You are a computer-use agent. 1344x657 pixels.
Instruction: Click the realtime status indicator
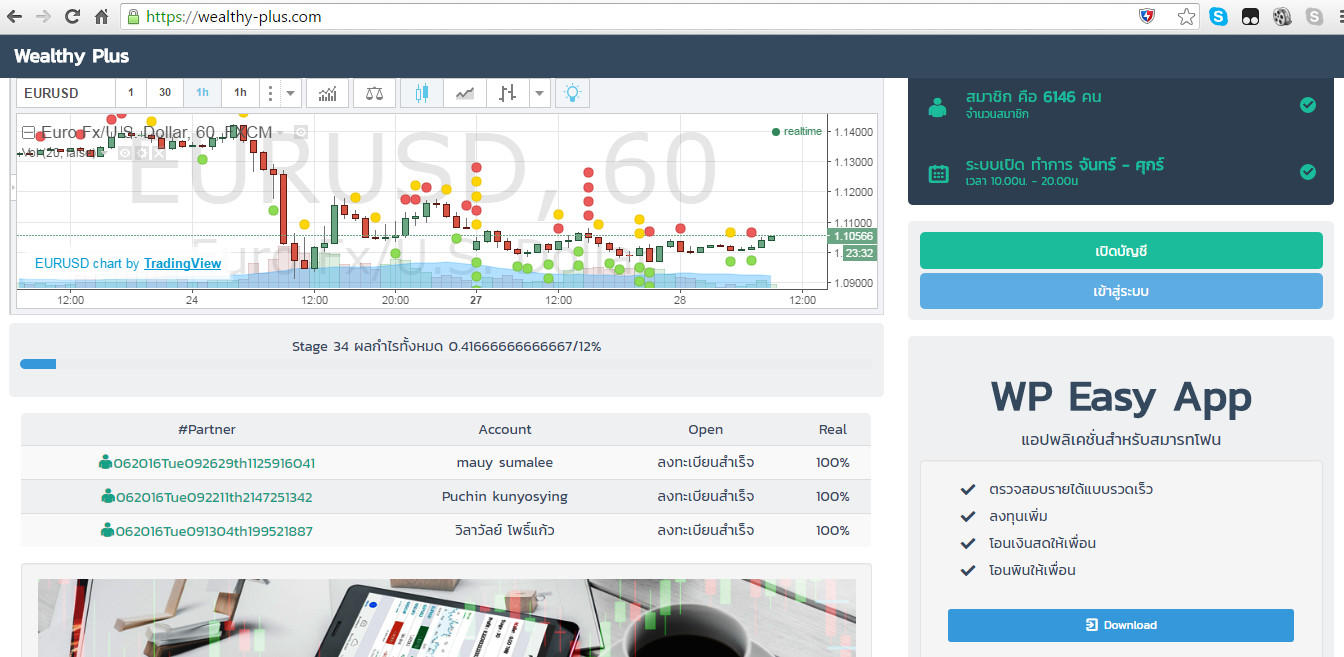tap(797, 132)
